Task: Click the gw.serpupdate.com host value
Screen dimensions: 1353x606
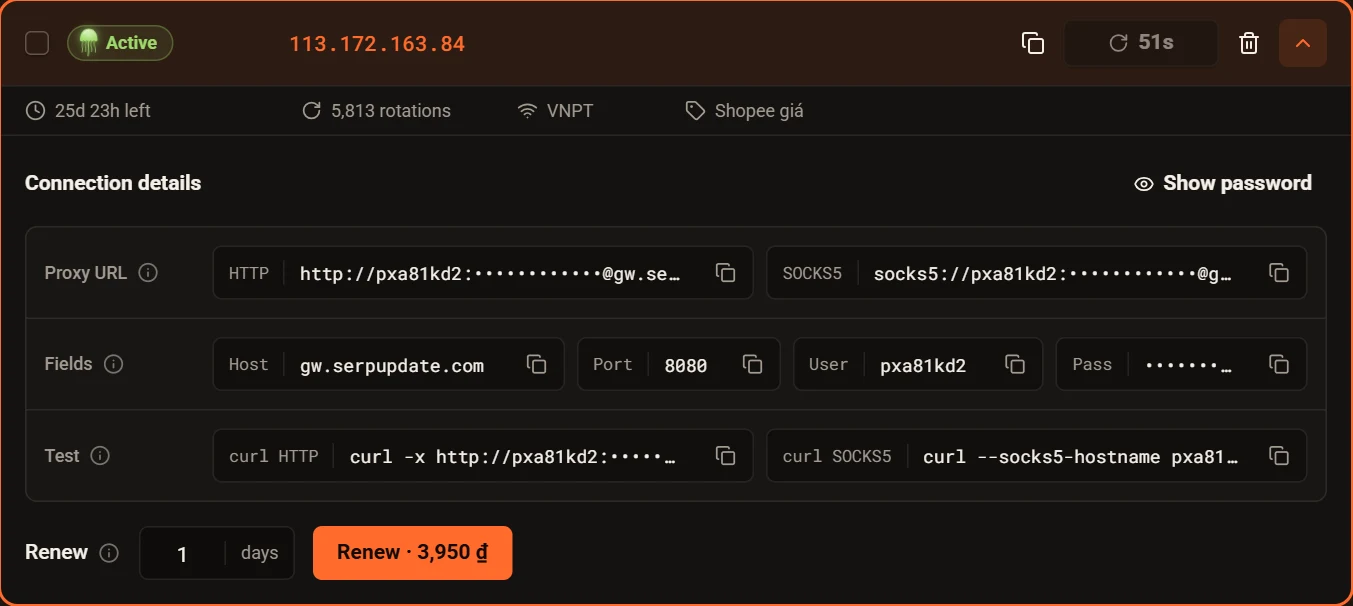Action: coord(392,366)
